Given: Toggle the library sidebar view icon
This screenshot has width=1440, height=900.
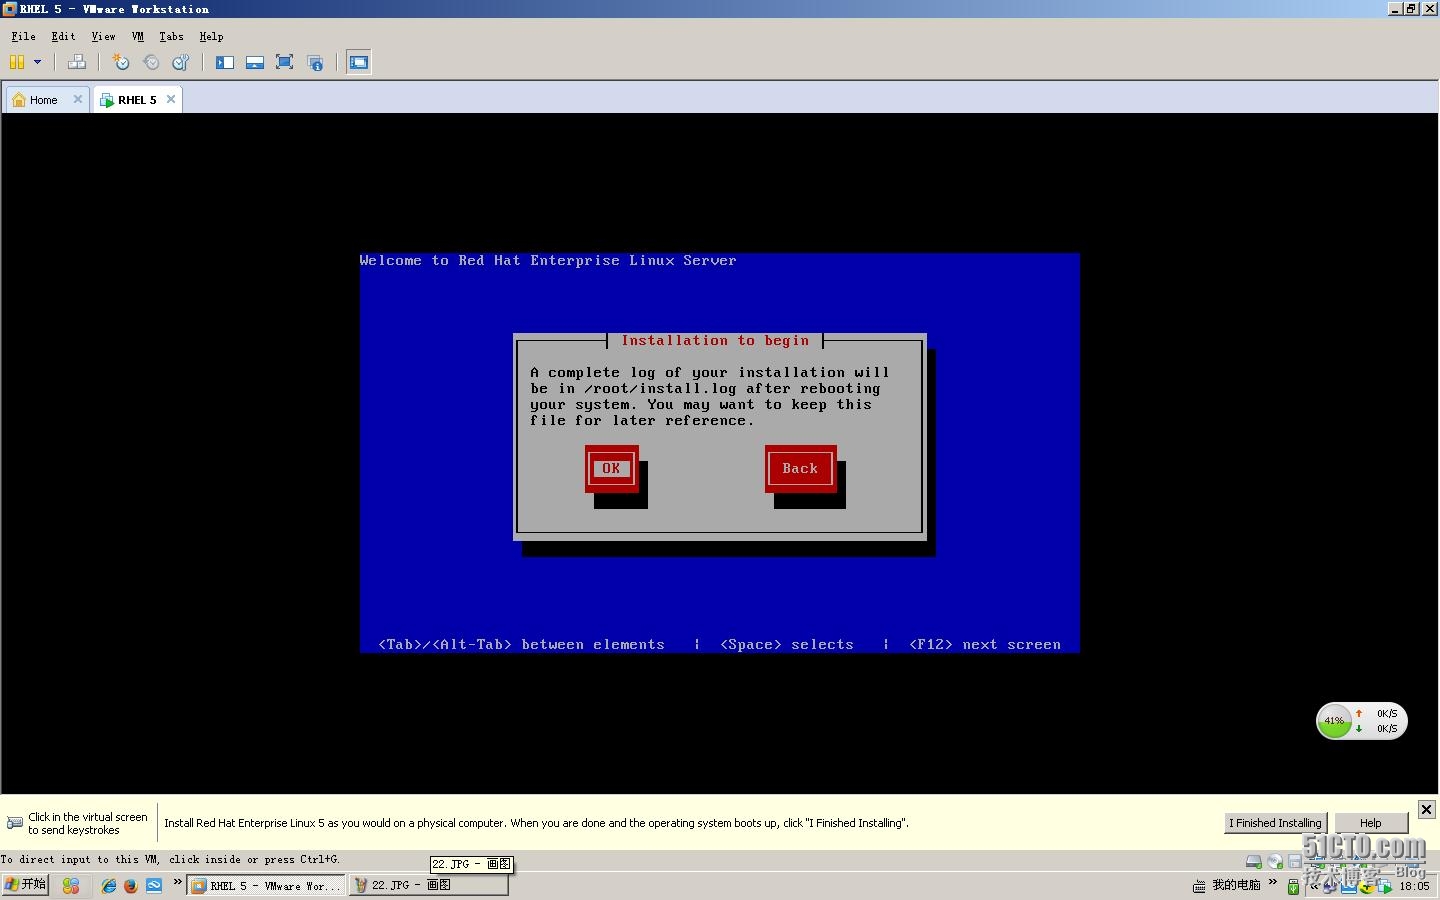Looking at the screenshot, I should (x=225, y=62).
